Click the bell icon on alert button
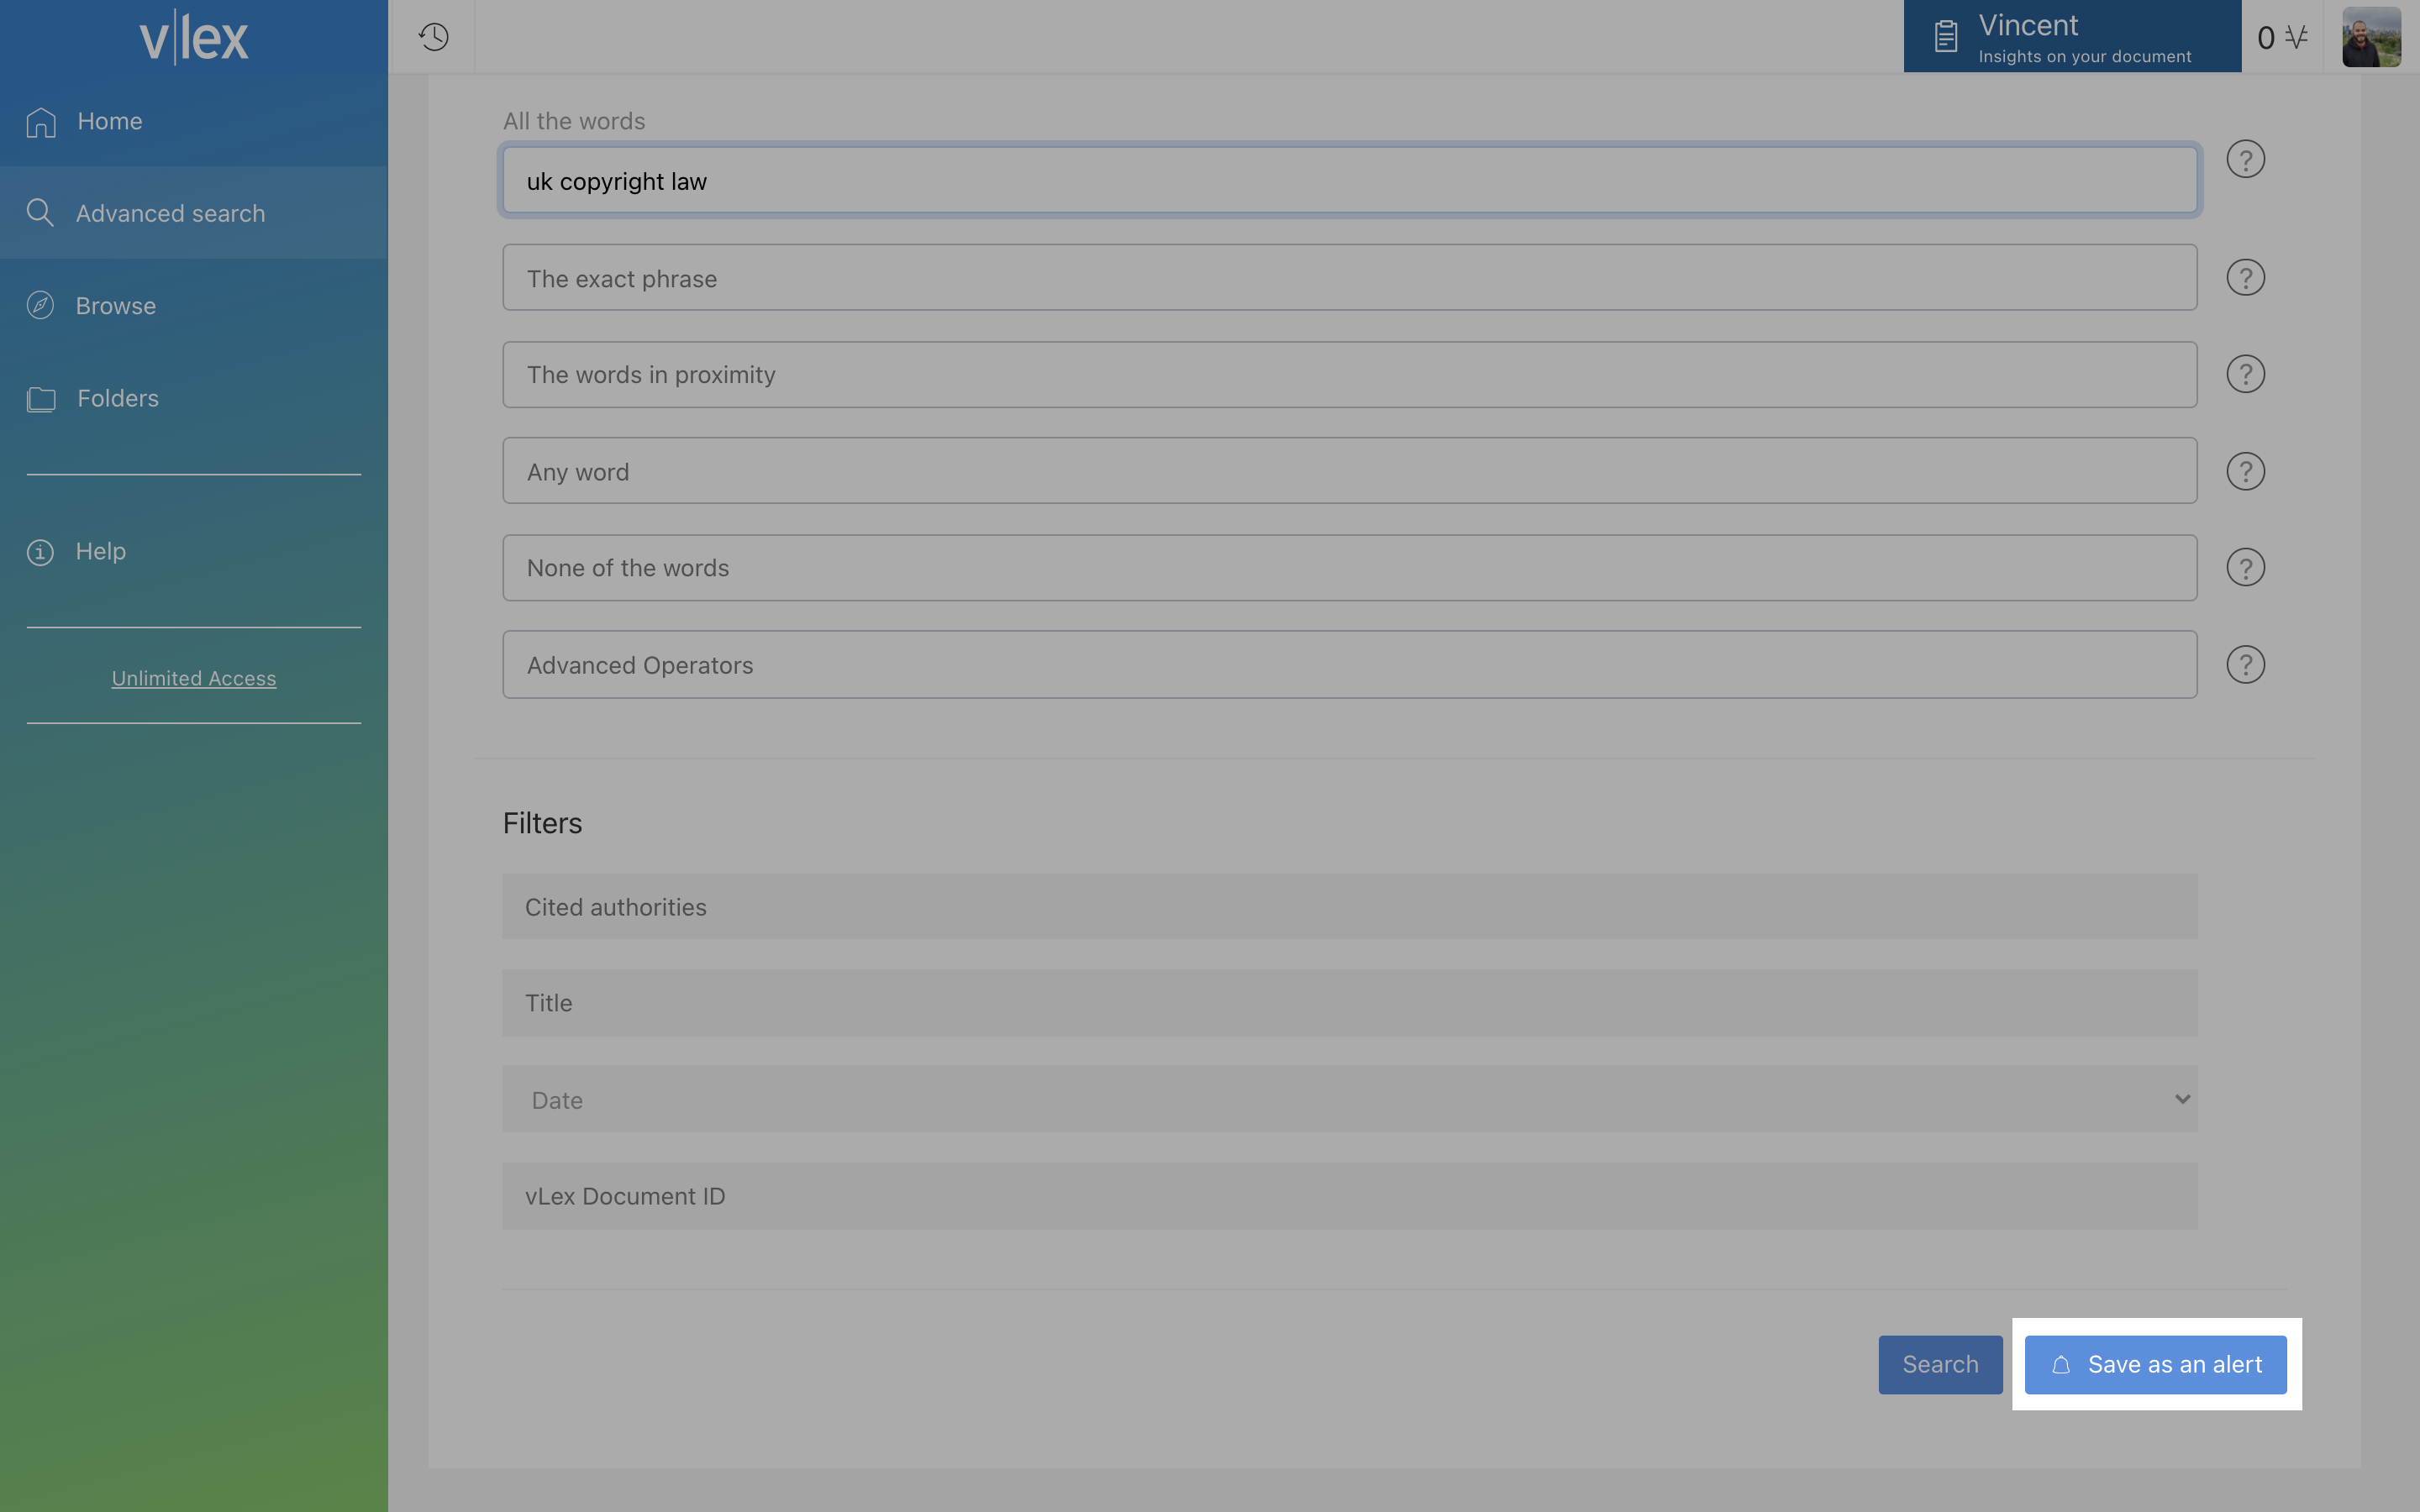 [2061, 1365]
